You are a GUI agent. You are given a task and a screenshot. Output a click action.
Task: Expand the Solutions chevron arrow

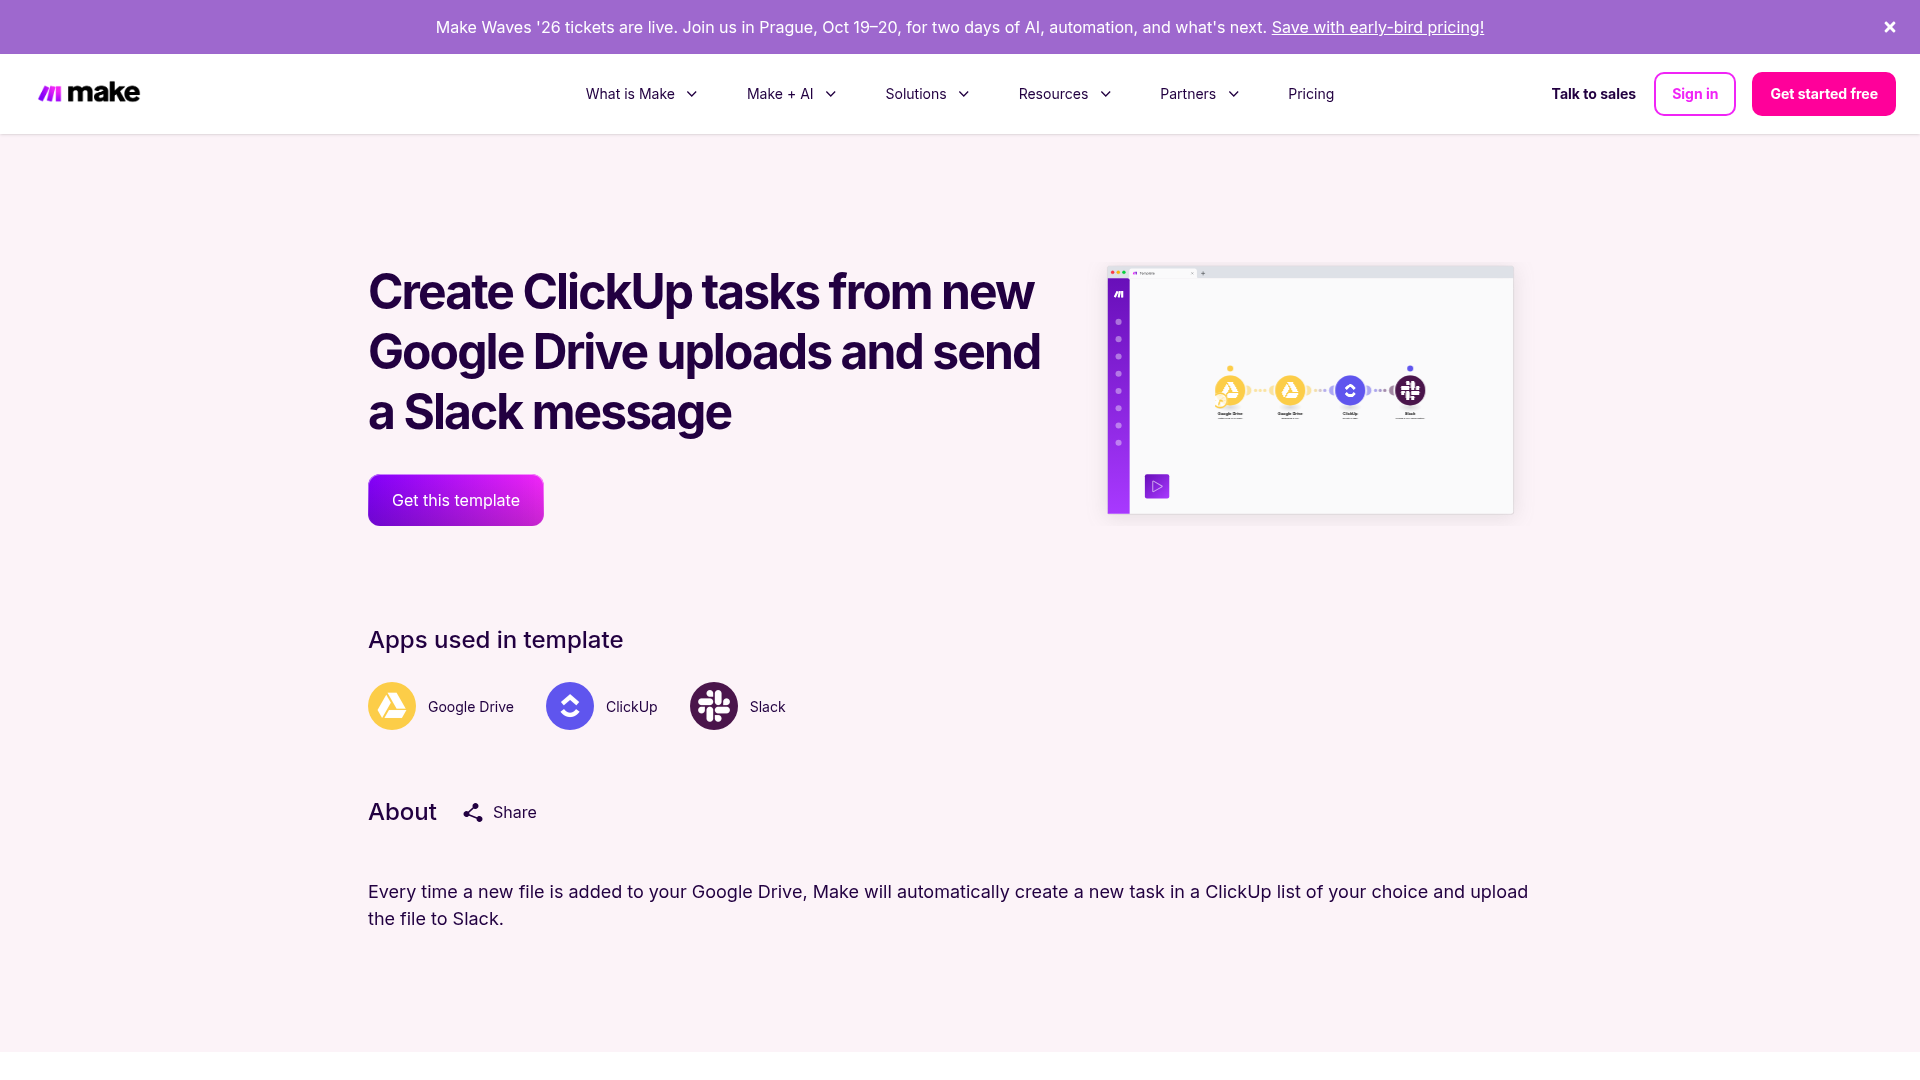[964, 94]
